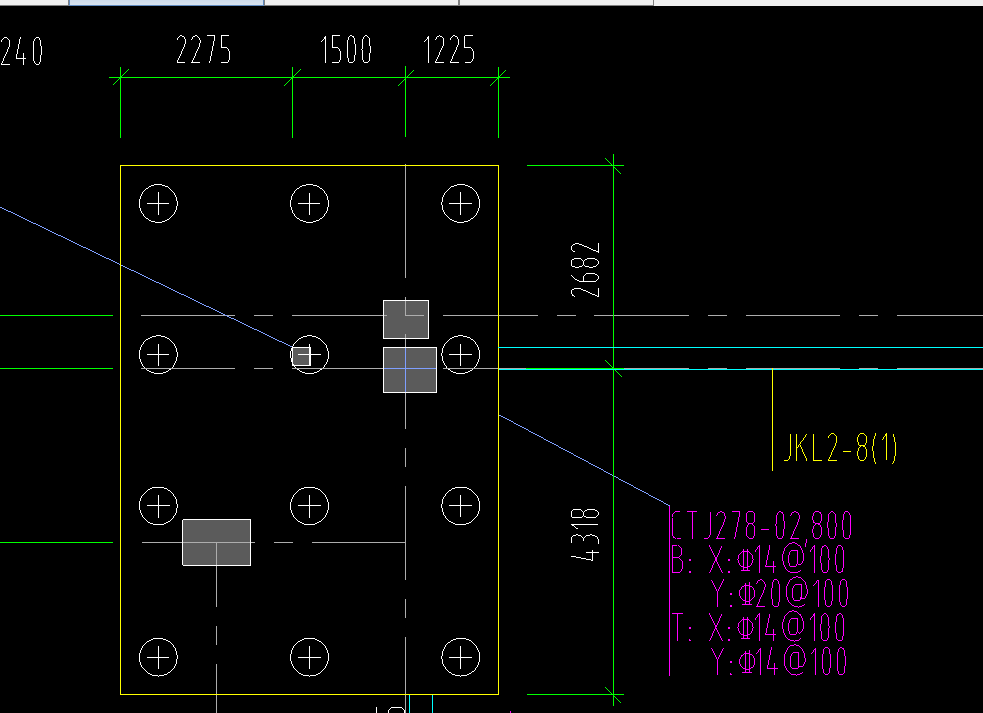983x713 pixels.
Task: Select the vertical 4318 dimension text
Action: pos(586,535)
